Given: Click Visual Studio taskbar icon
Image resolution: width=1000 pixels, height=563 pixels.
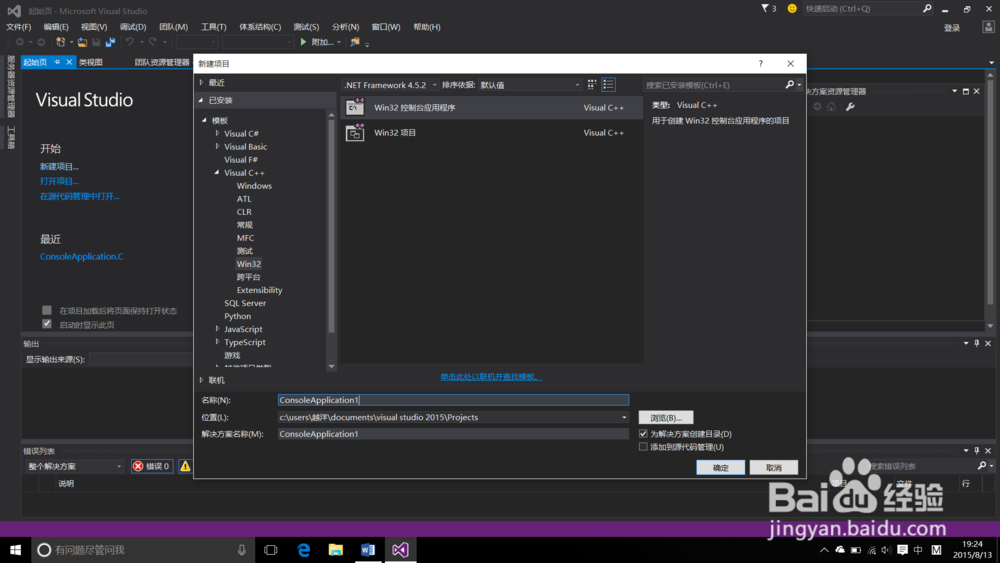Looking at the screenshot, I should tap(401, 550).
